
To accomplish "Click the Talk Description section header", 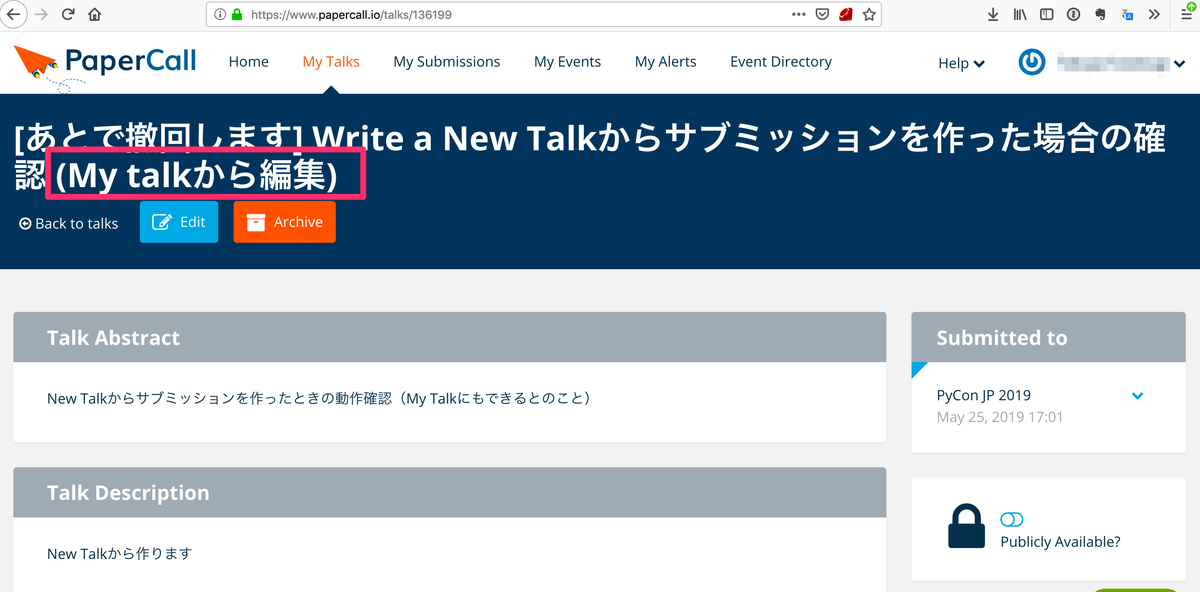I will click(x=450, y=492).
